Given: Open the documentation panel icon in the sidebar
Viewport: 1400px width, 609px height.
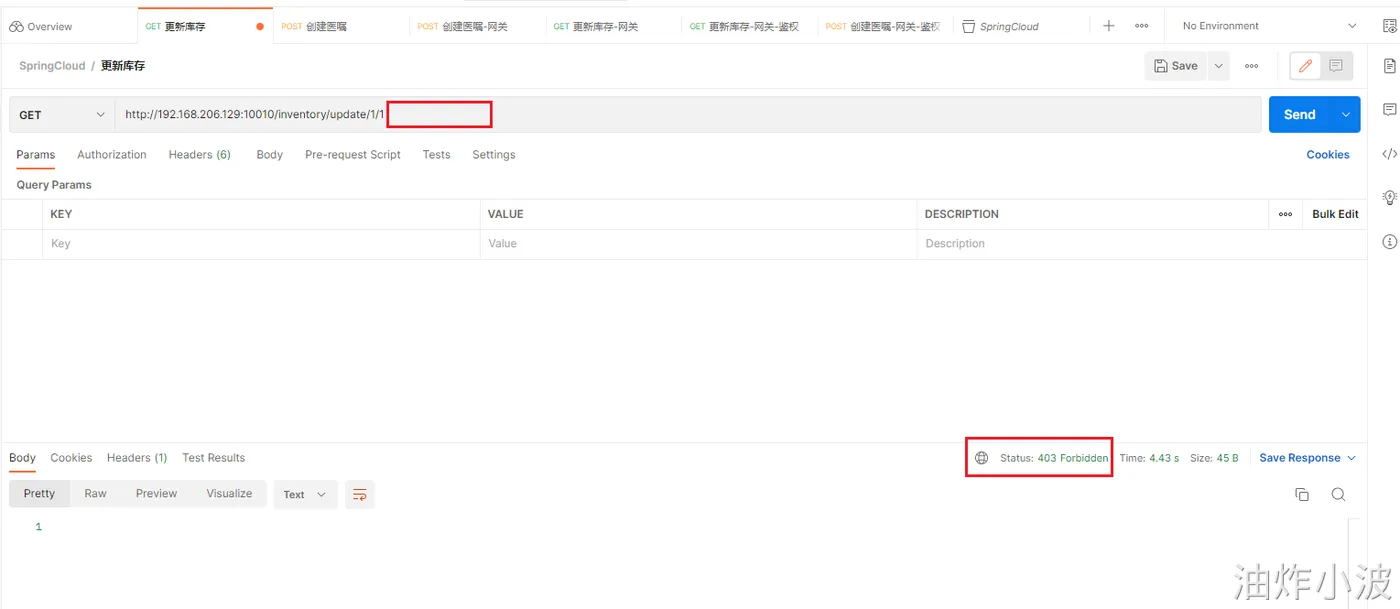Looking at the screenshot, I should (1389, 66).
